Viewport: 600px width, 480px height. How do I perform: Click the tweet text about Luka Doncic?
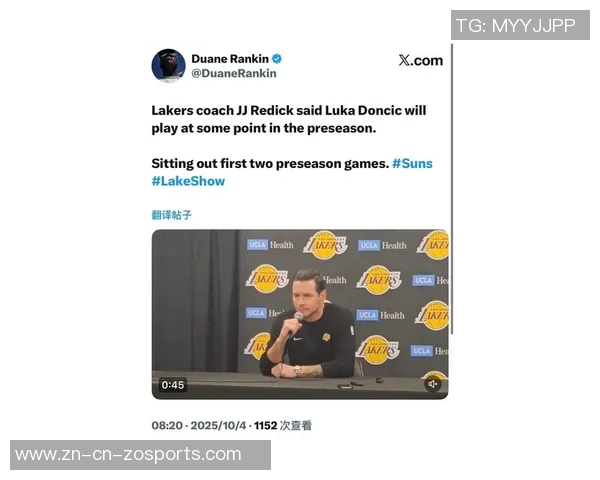tap(289, 119)
